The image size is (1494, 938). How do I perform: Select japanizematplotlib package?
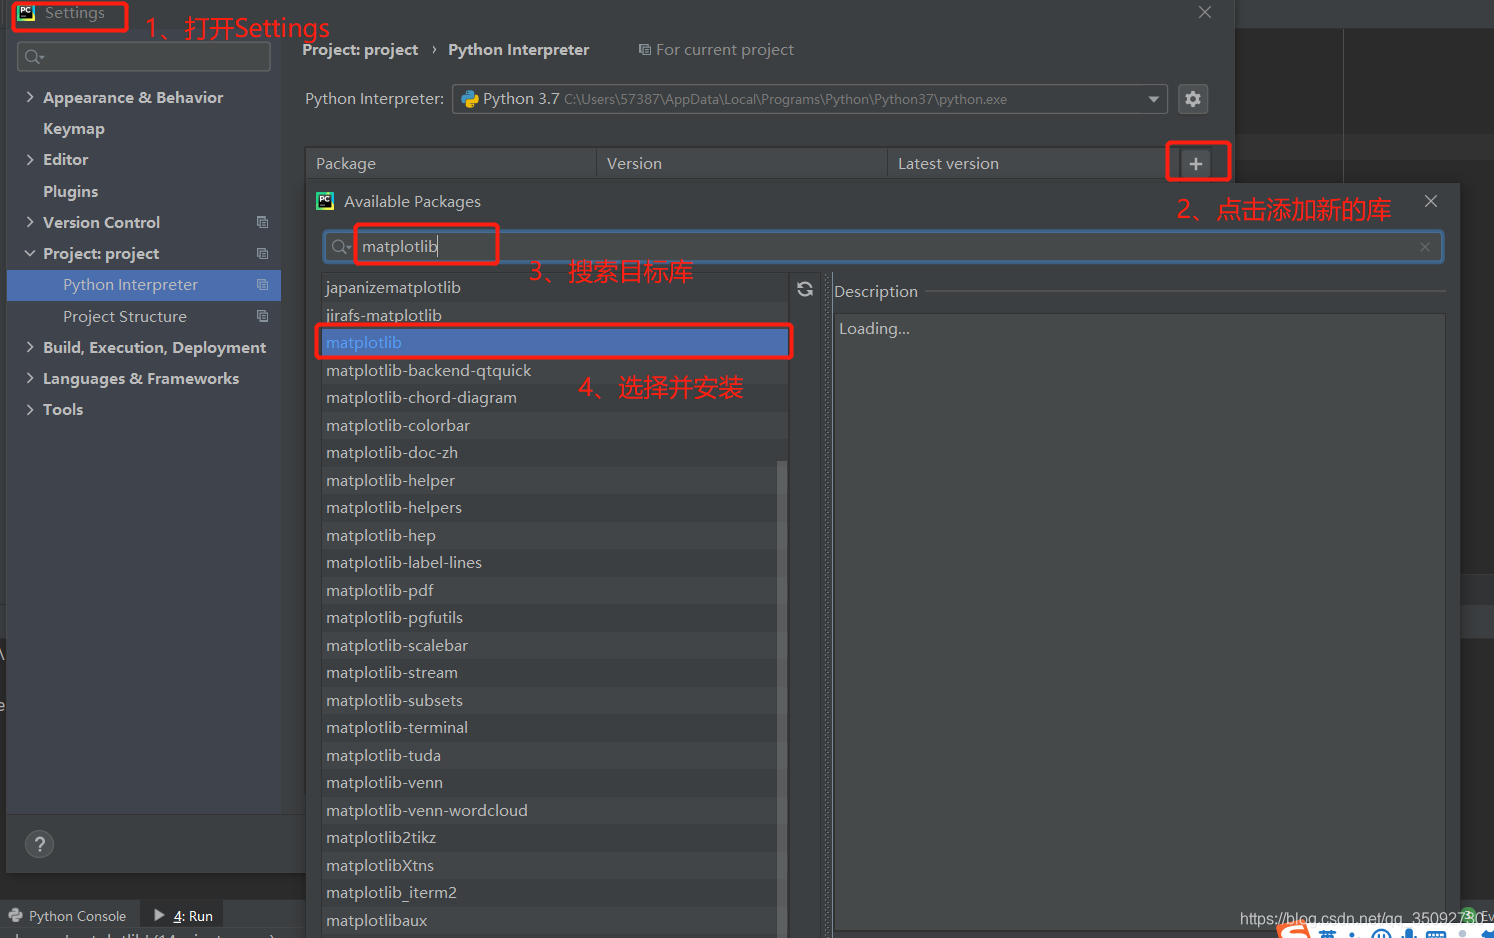click(555, 288)
